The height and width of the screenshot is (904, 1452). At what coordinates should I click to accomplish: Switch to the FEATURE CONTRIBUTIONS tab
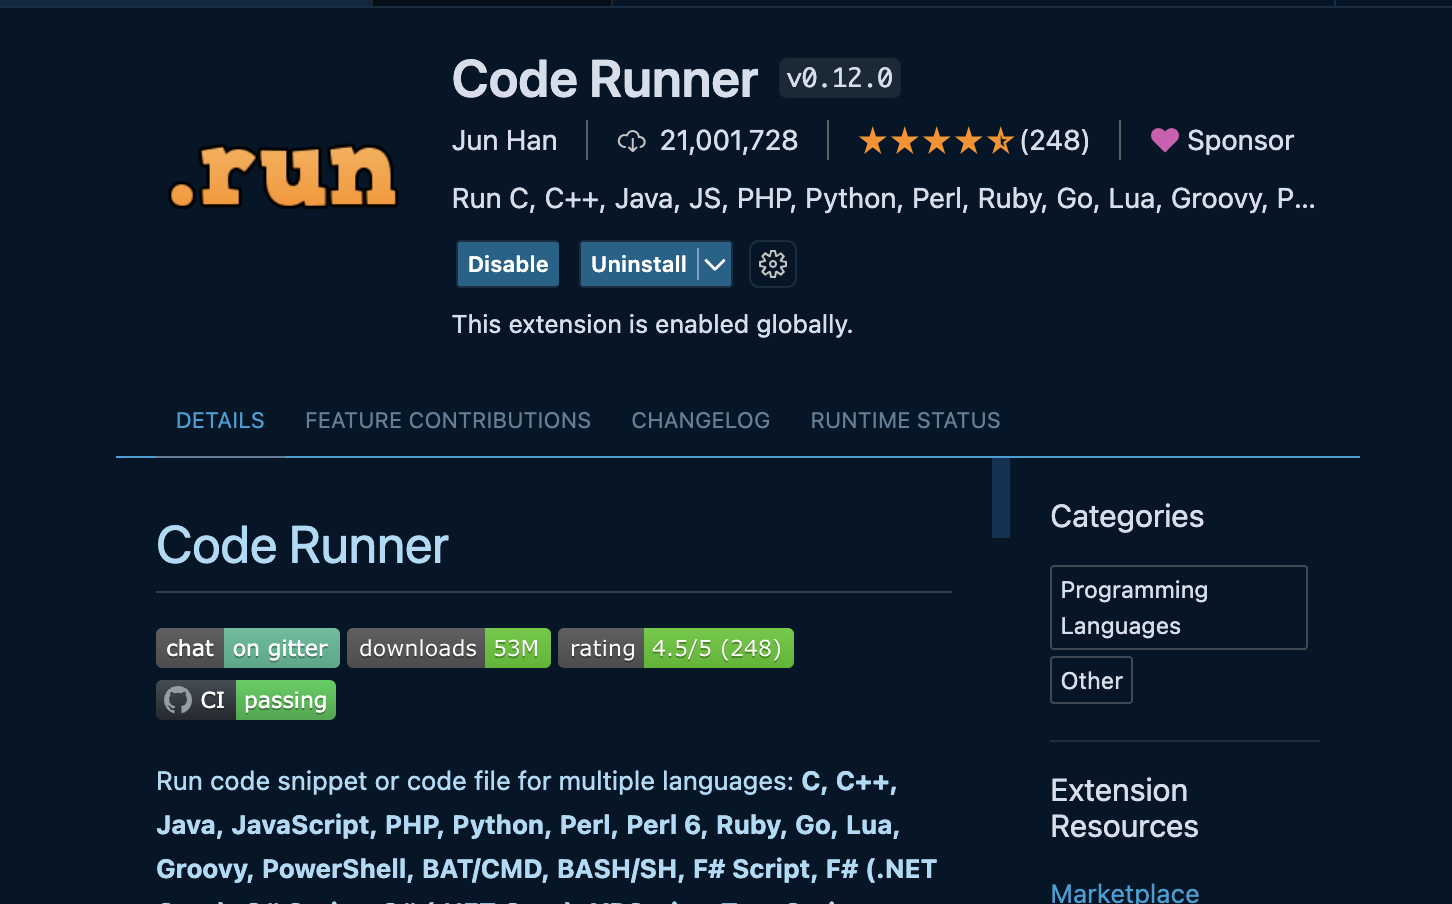coord(448,420)
